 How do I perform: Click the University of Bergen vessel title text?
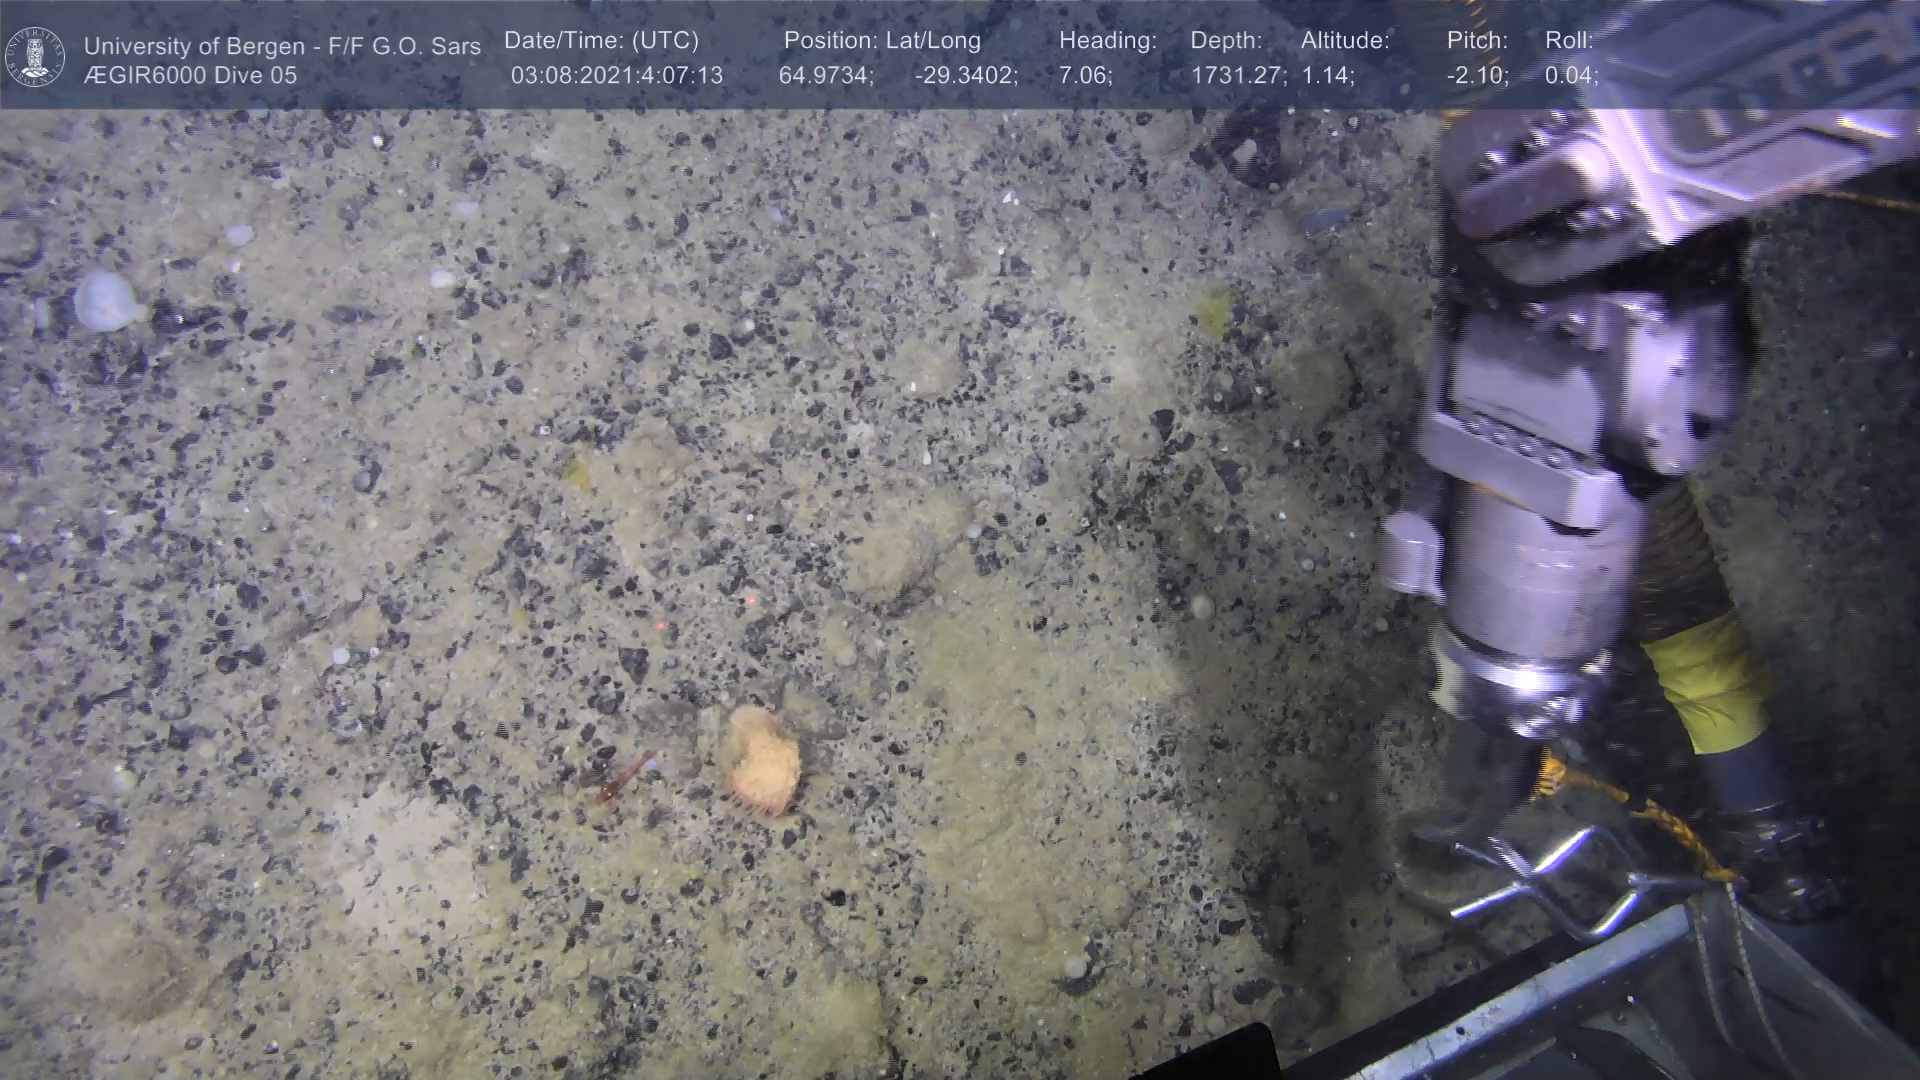point(282,46)
